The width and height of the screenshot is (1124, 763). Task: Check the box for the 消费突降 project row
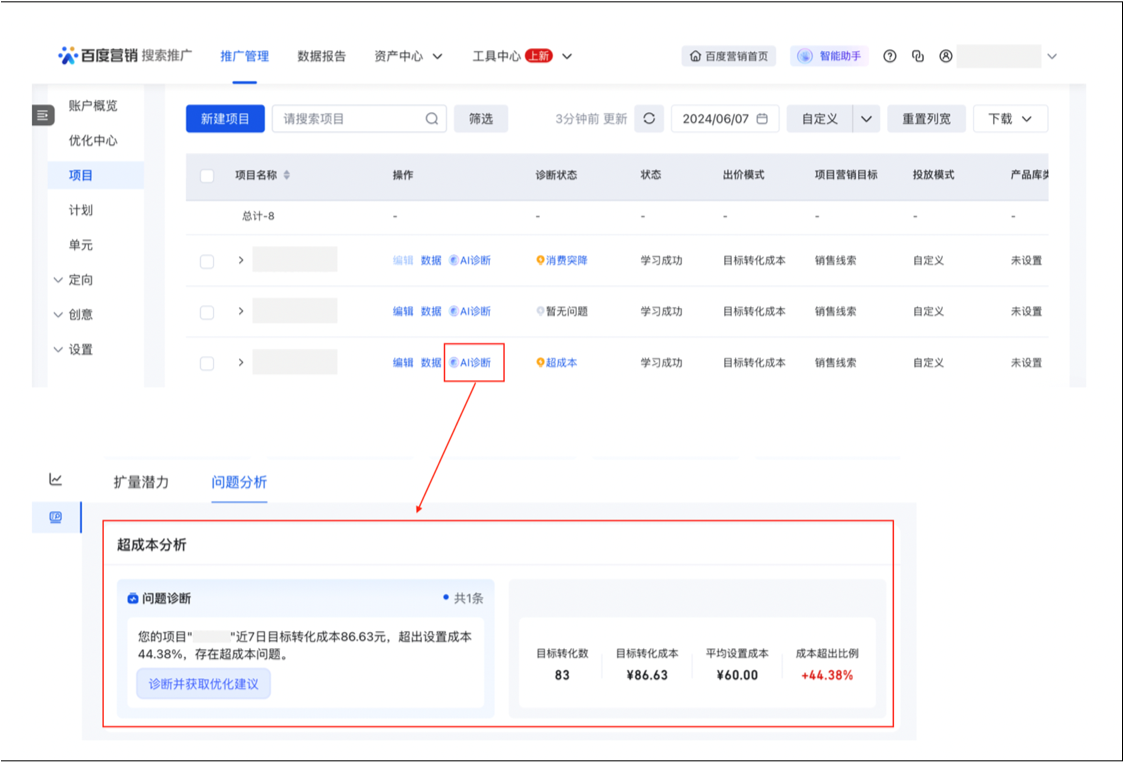click(207, 261)
